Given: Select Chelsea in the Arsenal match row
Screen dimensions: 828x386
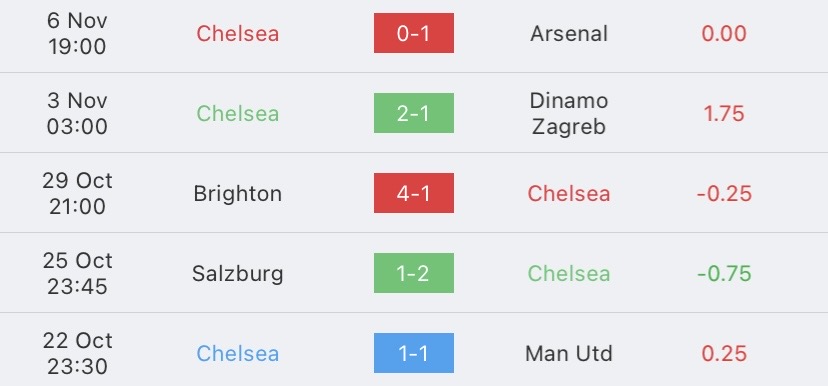Looking at the screenshot, I should pyautogui.click(x=238, y=34).
